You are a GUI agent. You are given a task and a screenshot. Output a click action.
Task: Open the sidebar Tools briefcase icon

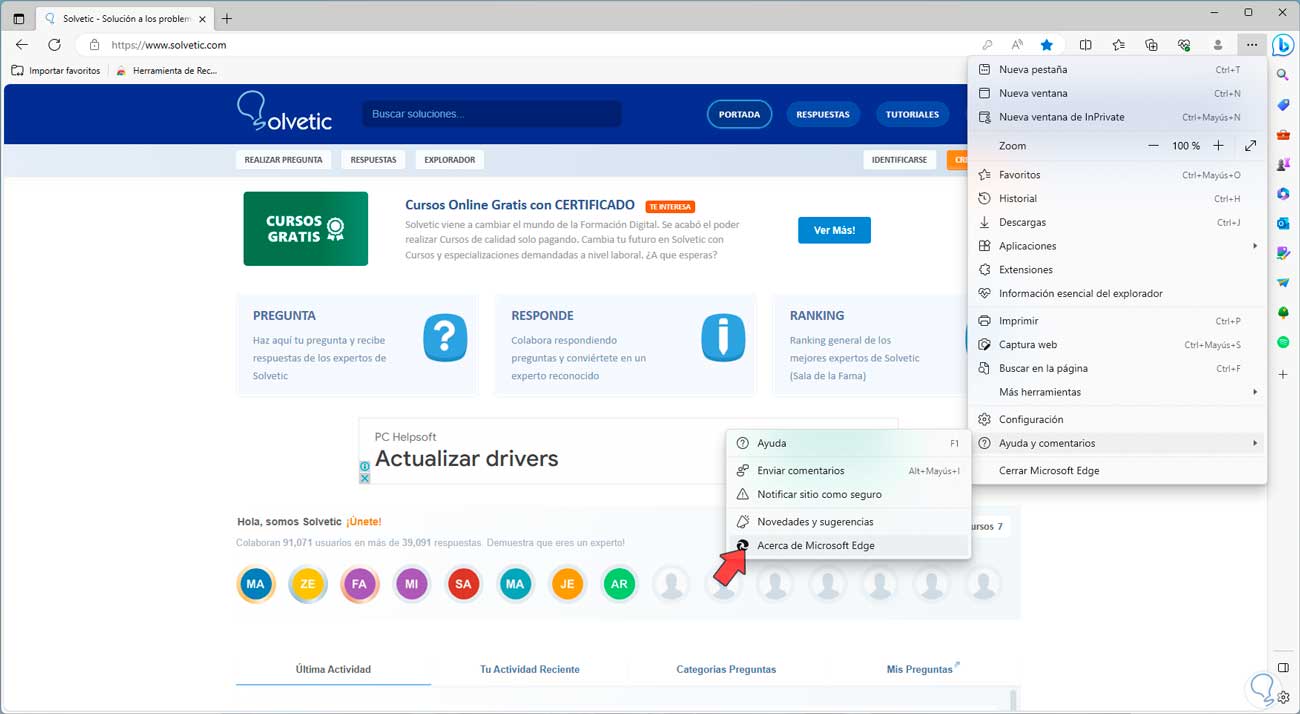point(1283,135)
